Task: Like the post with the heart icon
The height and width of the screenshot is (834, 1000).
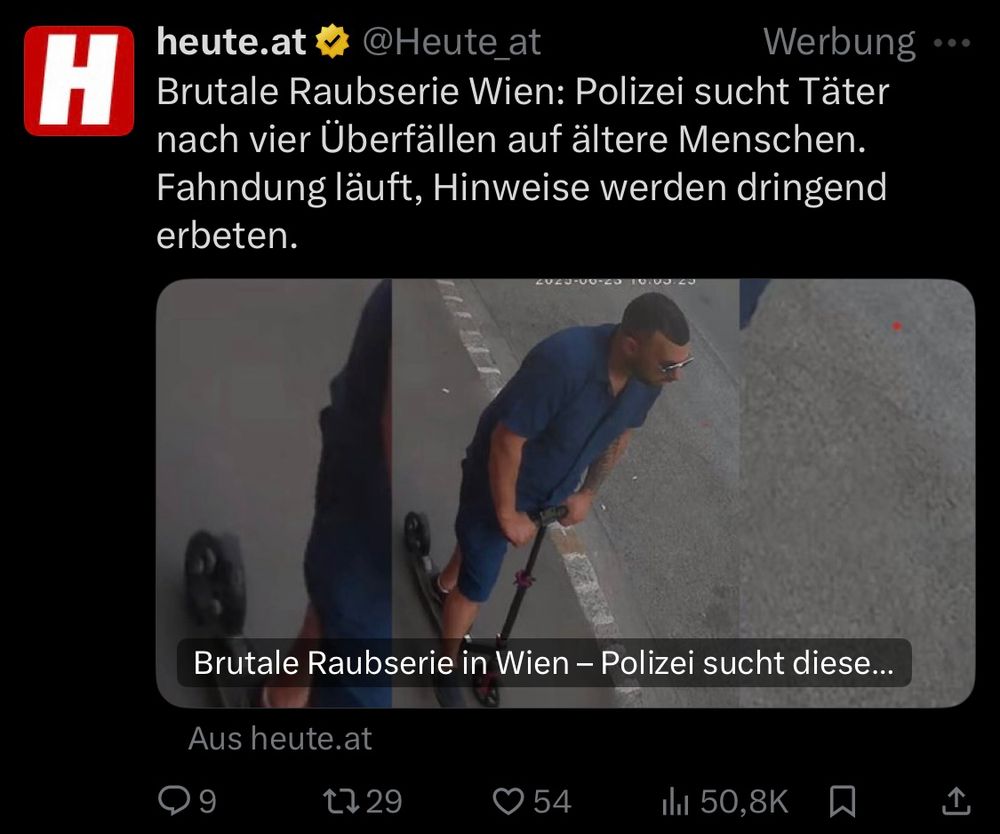Action: (508, 801)
